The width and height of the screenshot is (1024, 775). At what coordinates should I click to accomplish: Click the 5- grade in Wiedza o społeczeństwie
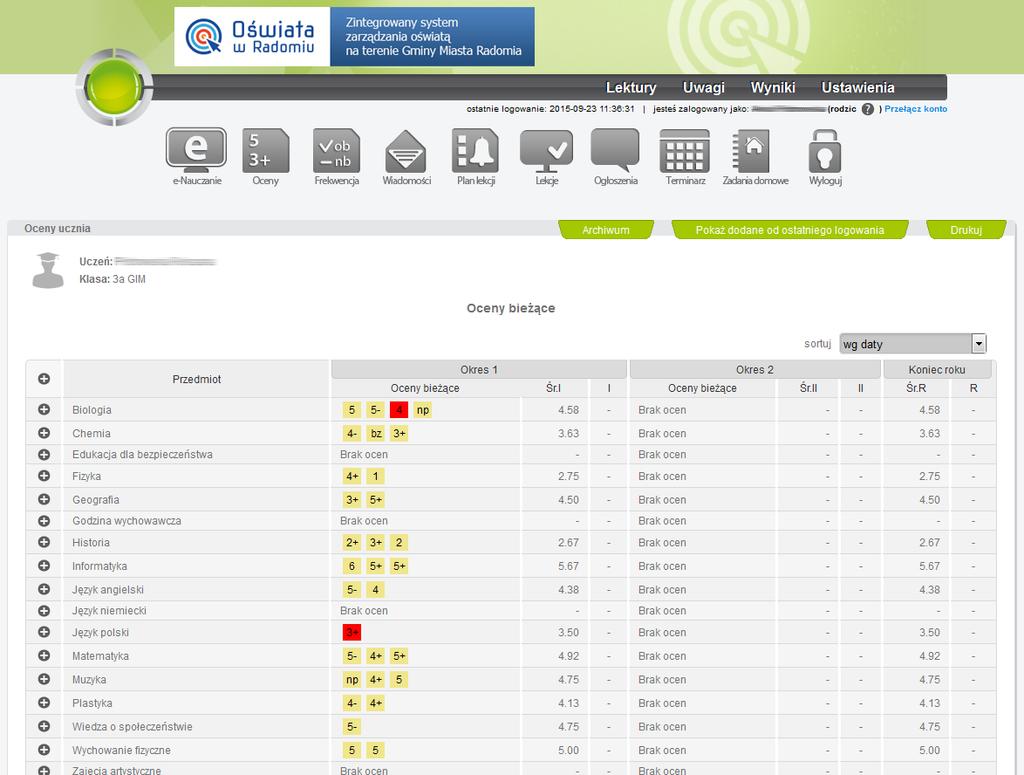351,726
